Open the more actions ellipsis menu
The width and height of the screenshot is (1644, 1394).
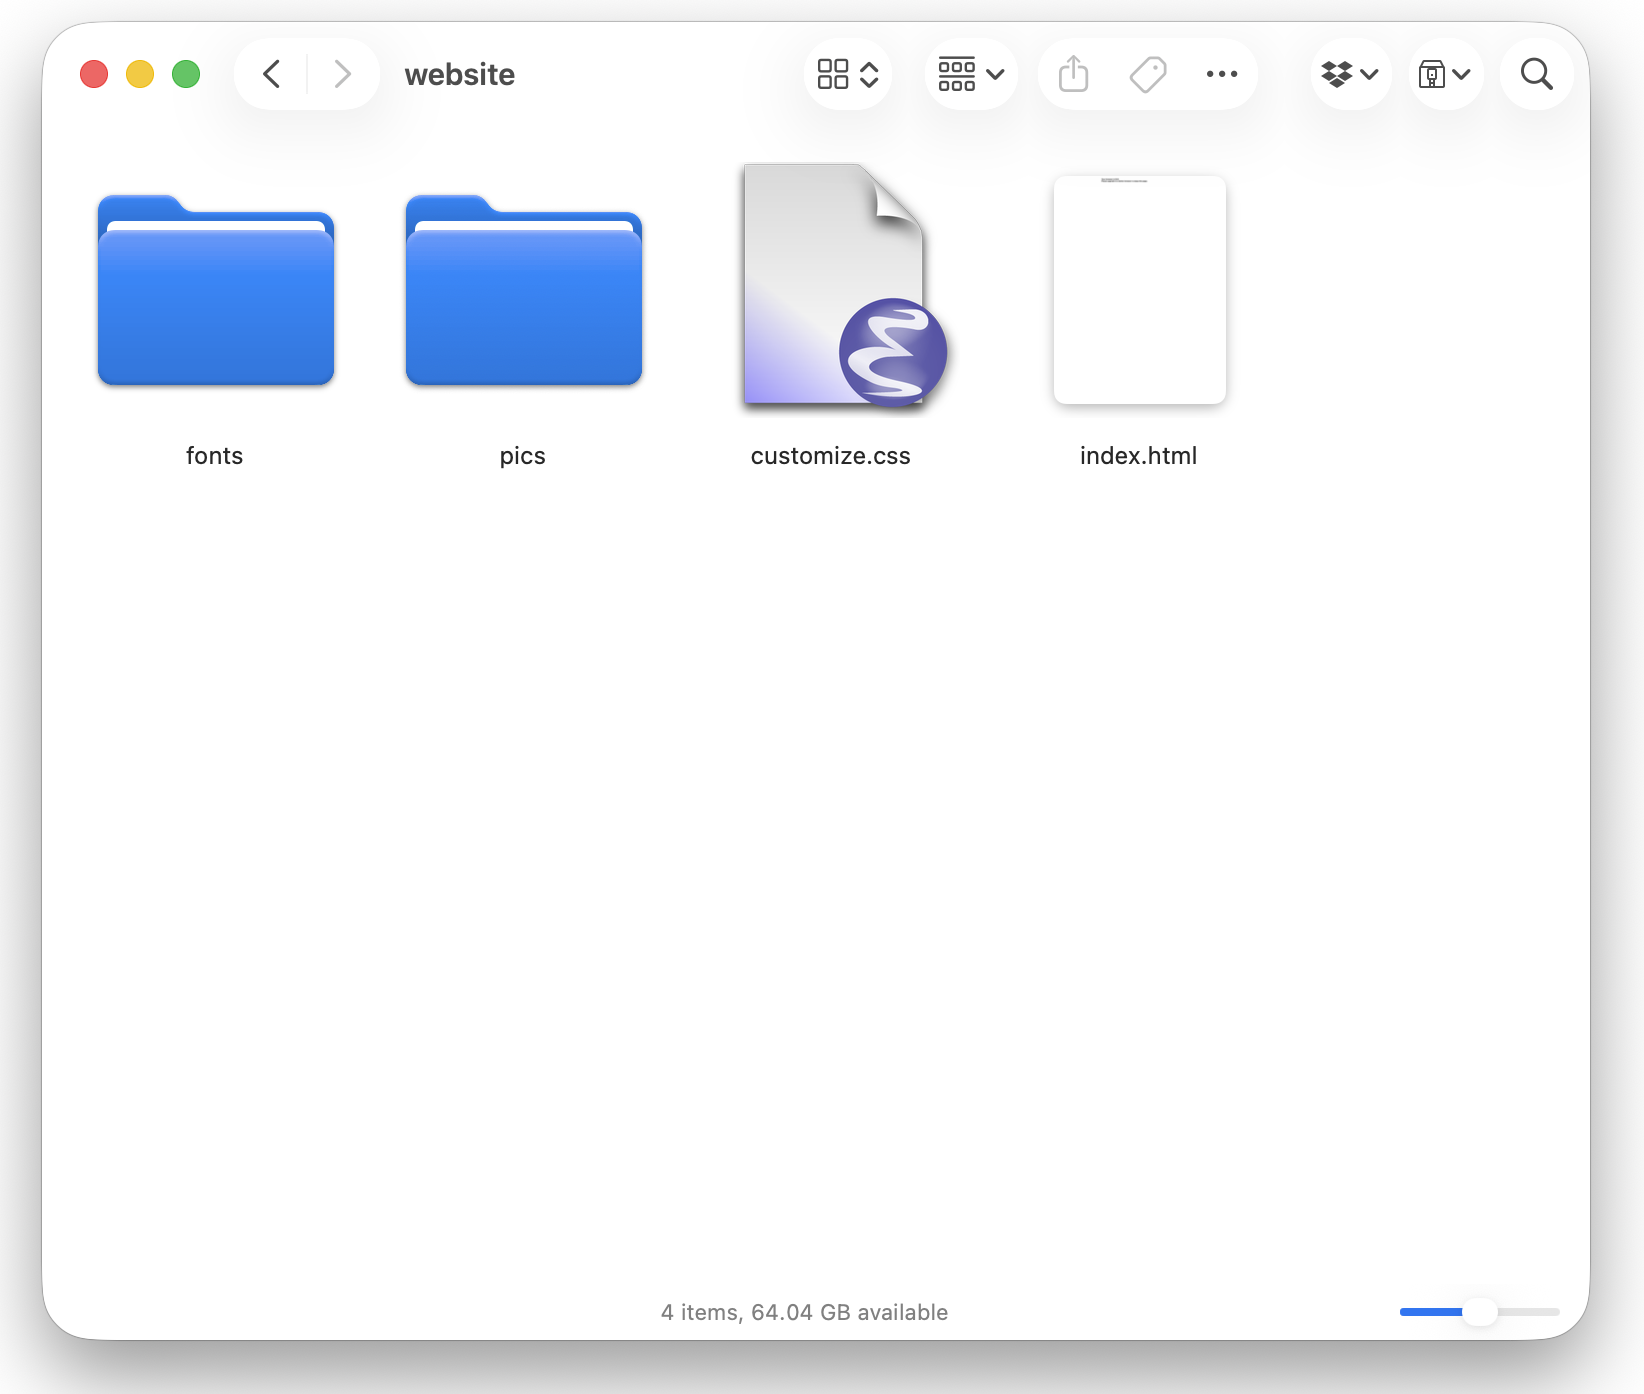(1221, 74)
